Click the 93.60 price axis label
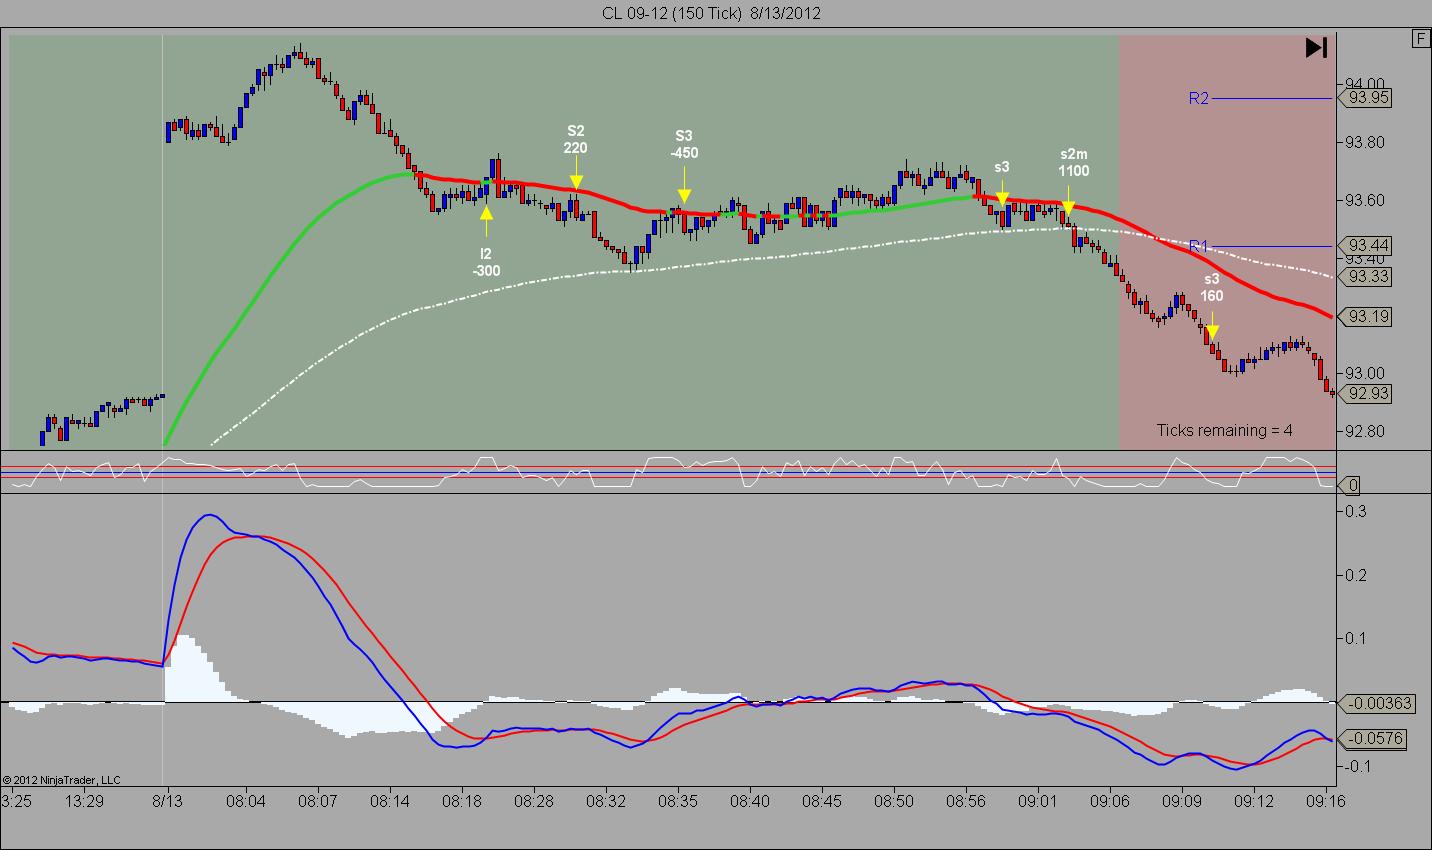 (1365, 201)
